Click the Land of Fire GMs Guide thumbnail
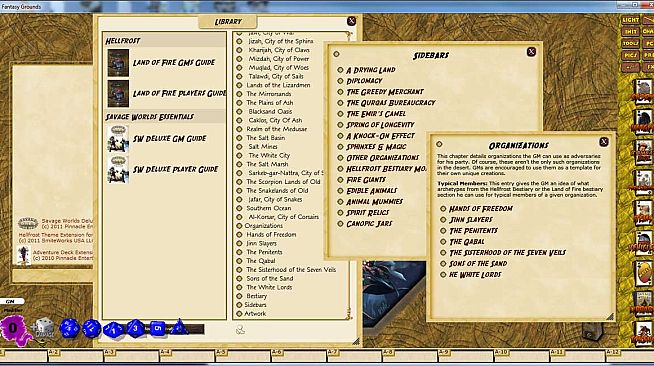This screenshot has height=366, width=654. [x=118, y=63]
